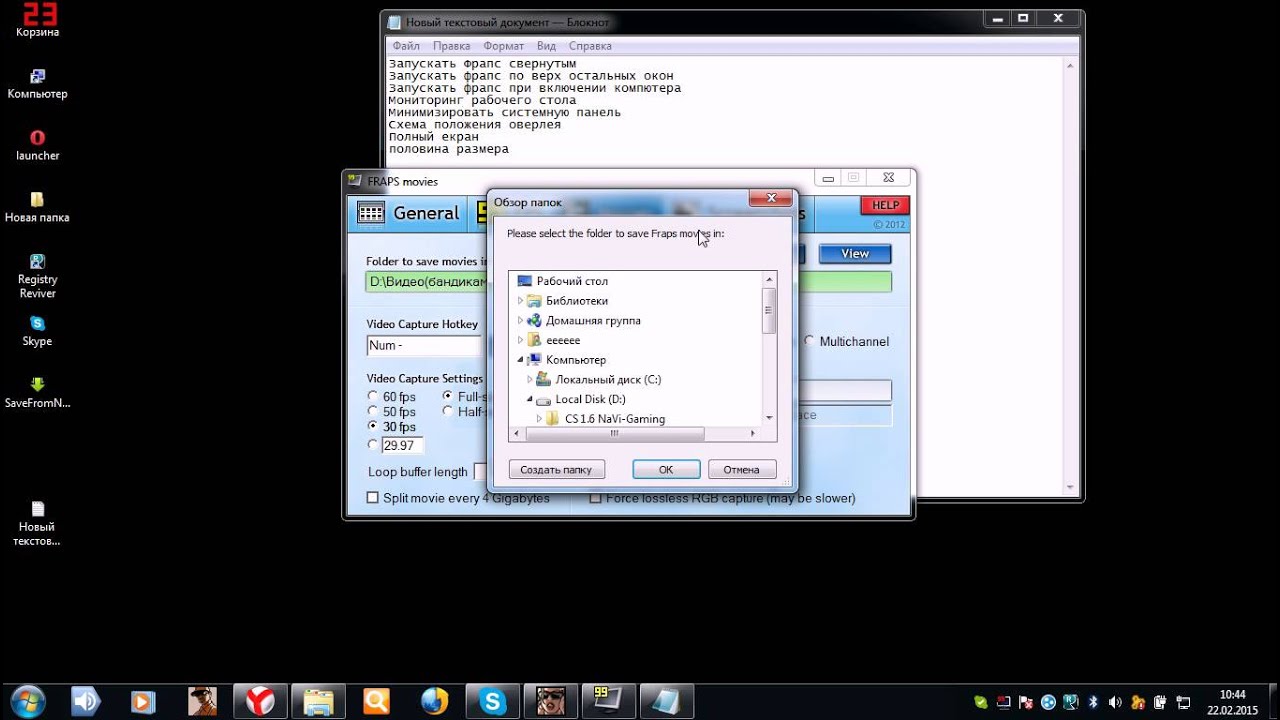
Task: Click the Video Capture Hotkey field
Action: pyautogui.click(x=424, y=345)
